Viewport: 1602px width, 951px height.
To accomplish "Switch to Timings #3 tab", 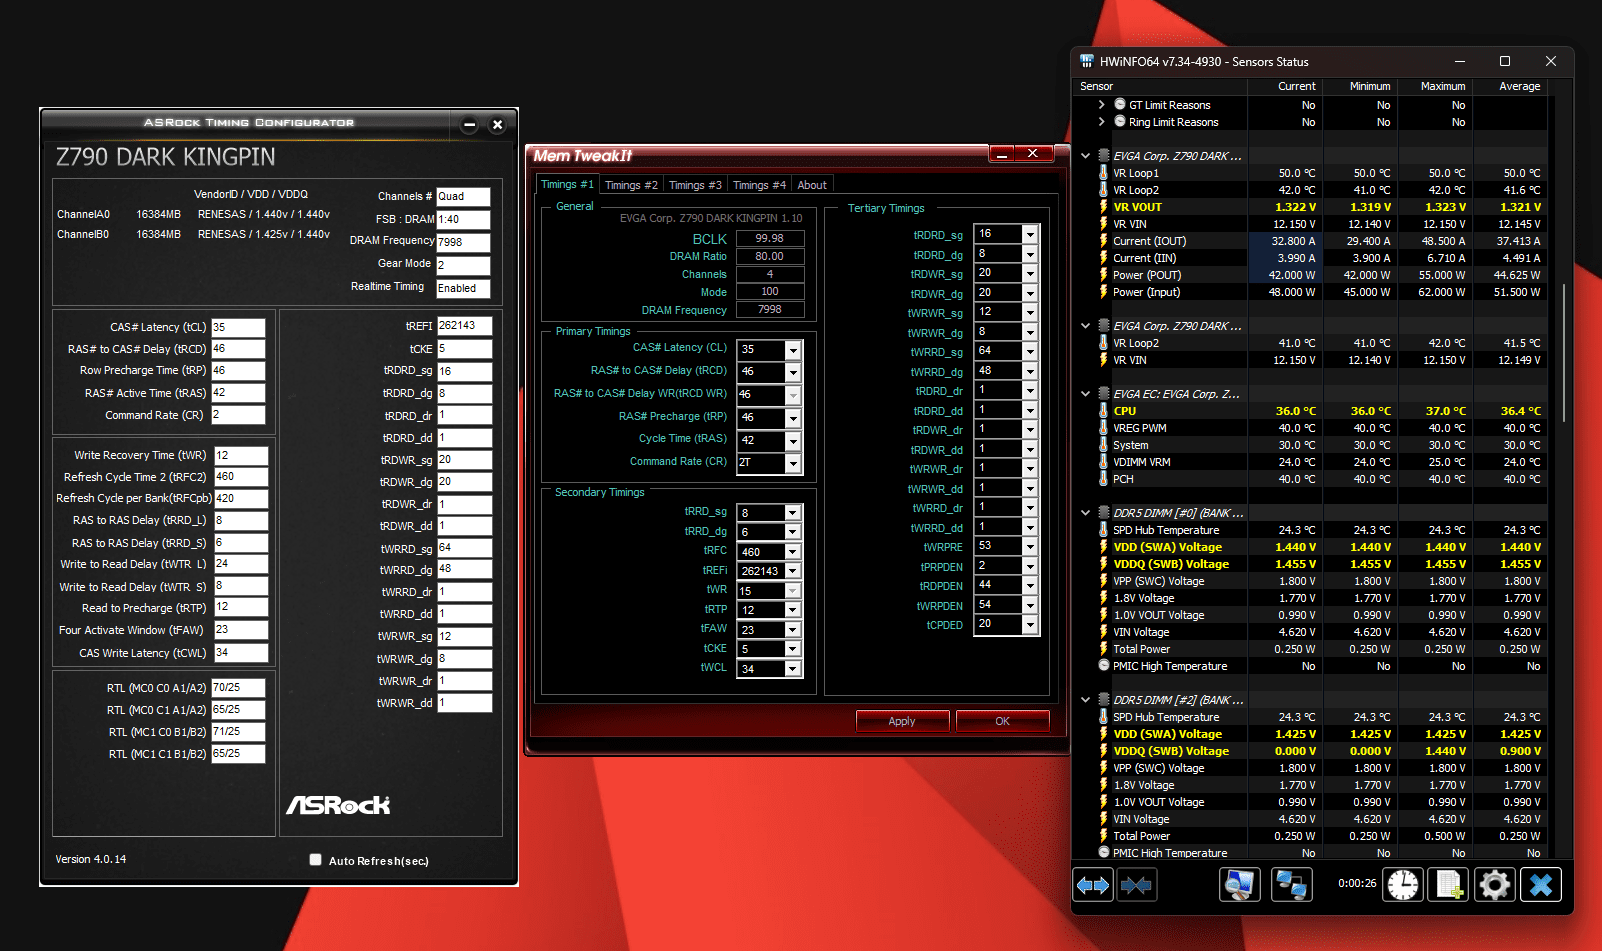I will [x=695, y=185].
